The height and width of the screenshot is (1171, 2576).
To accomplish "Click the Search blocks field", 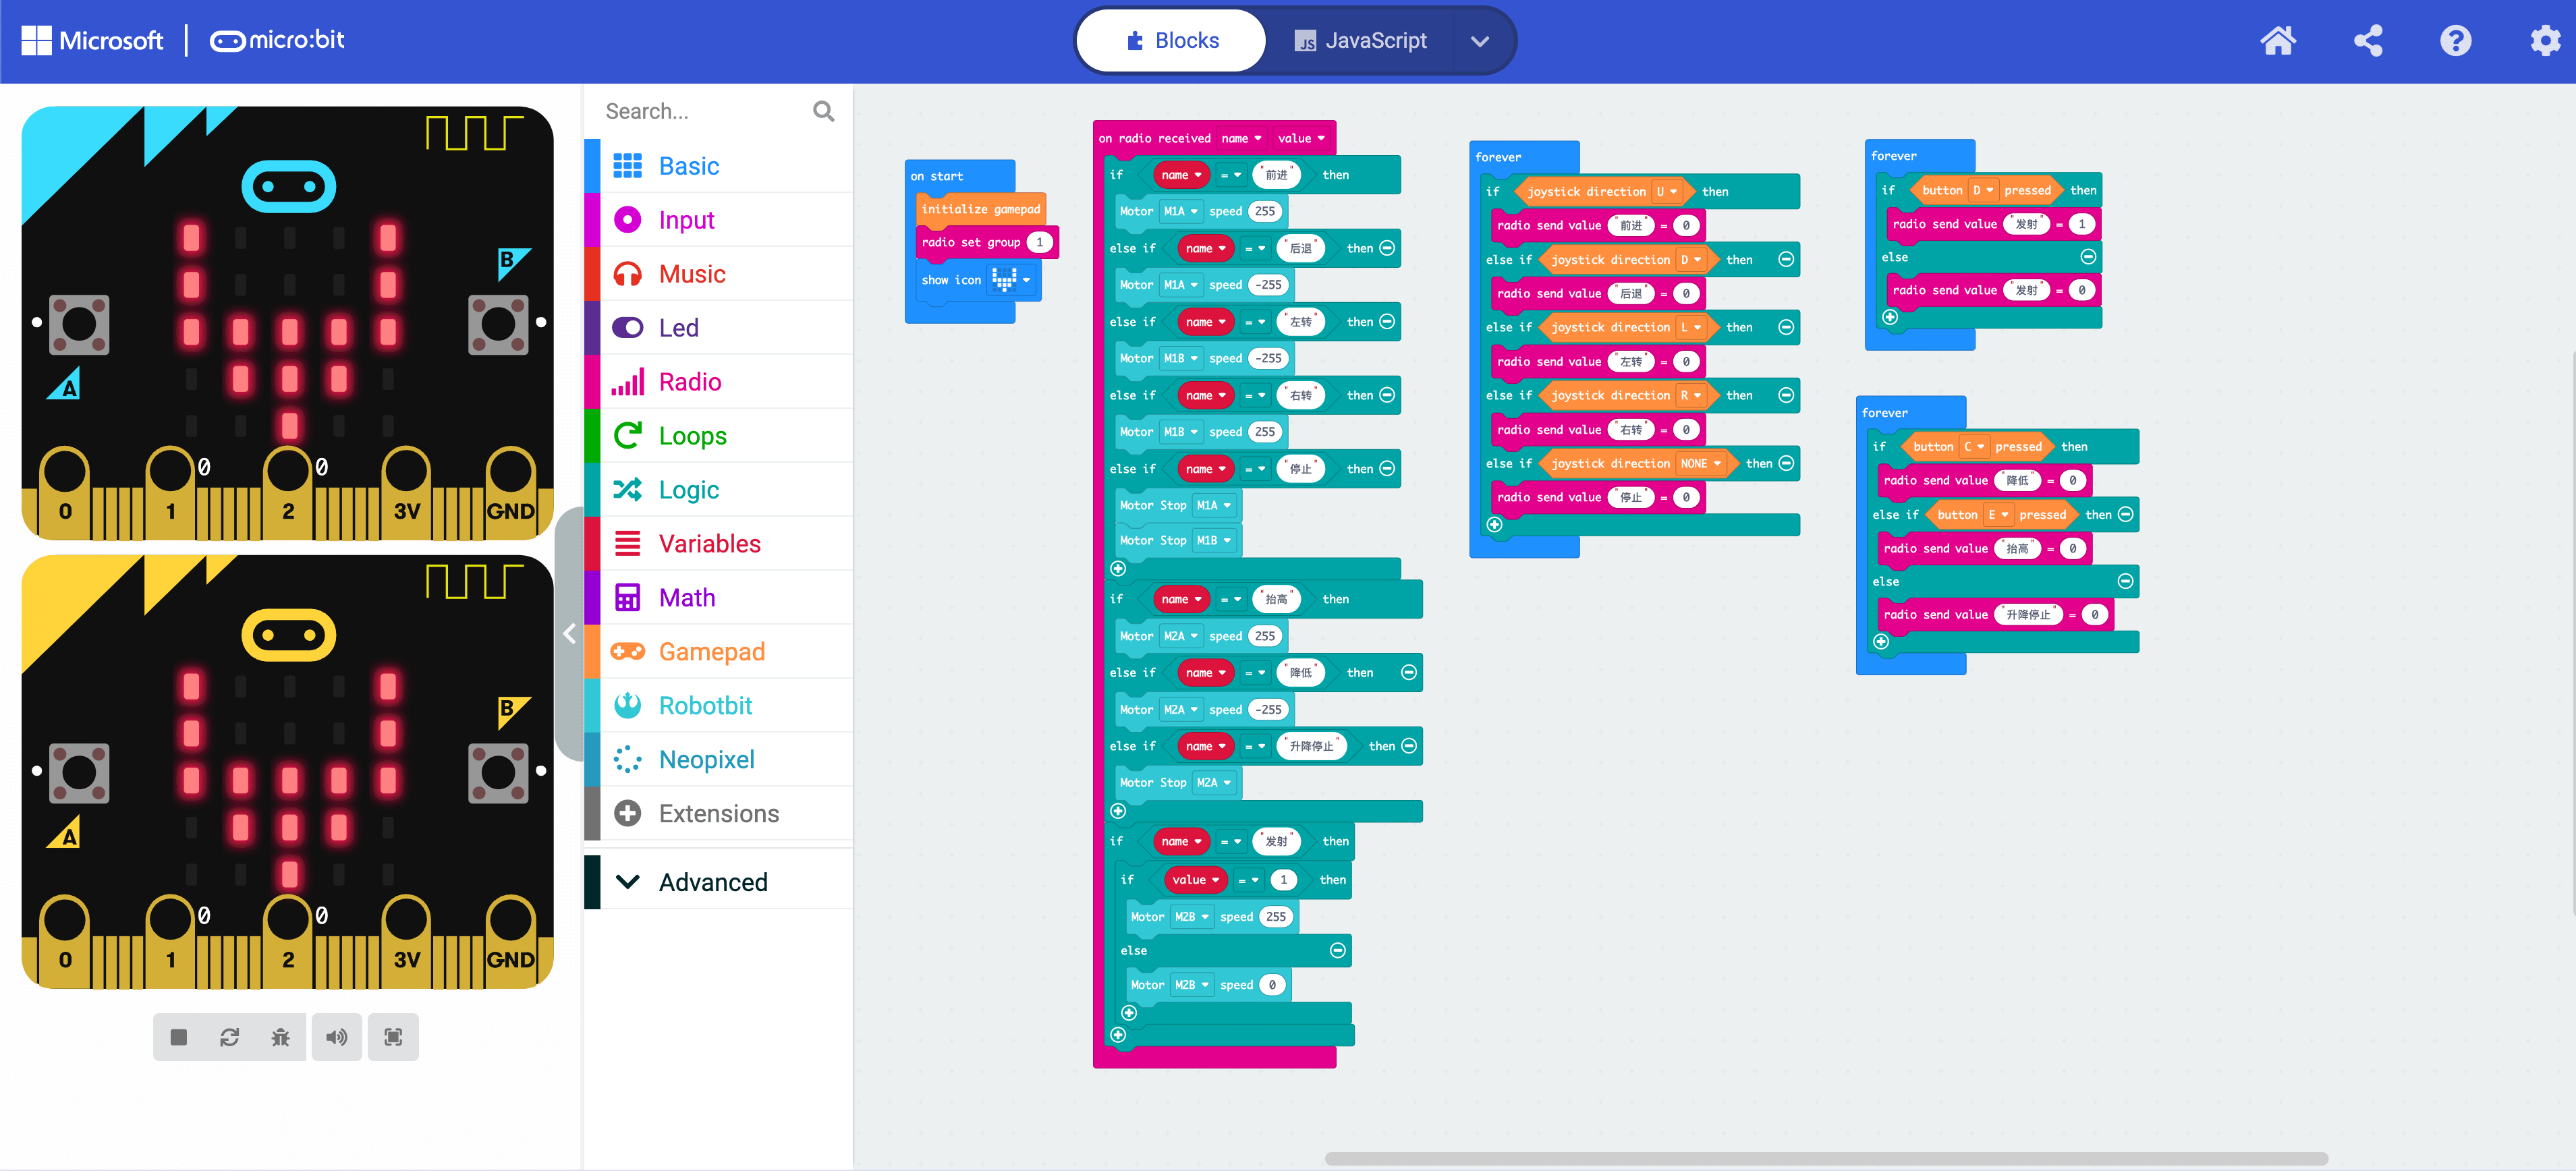I will coord(705,111).
